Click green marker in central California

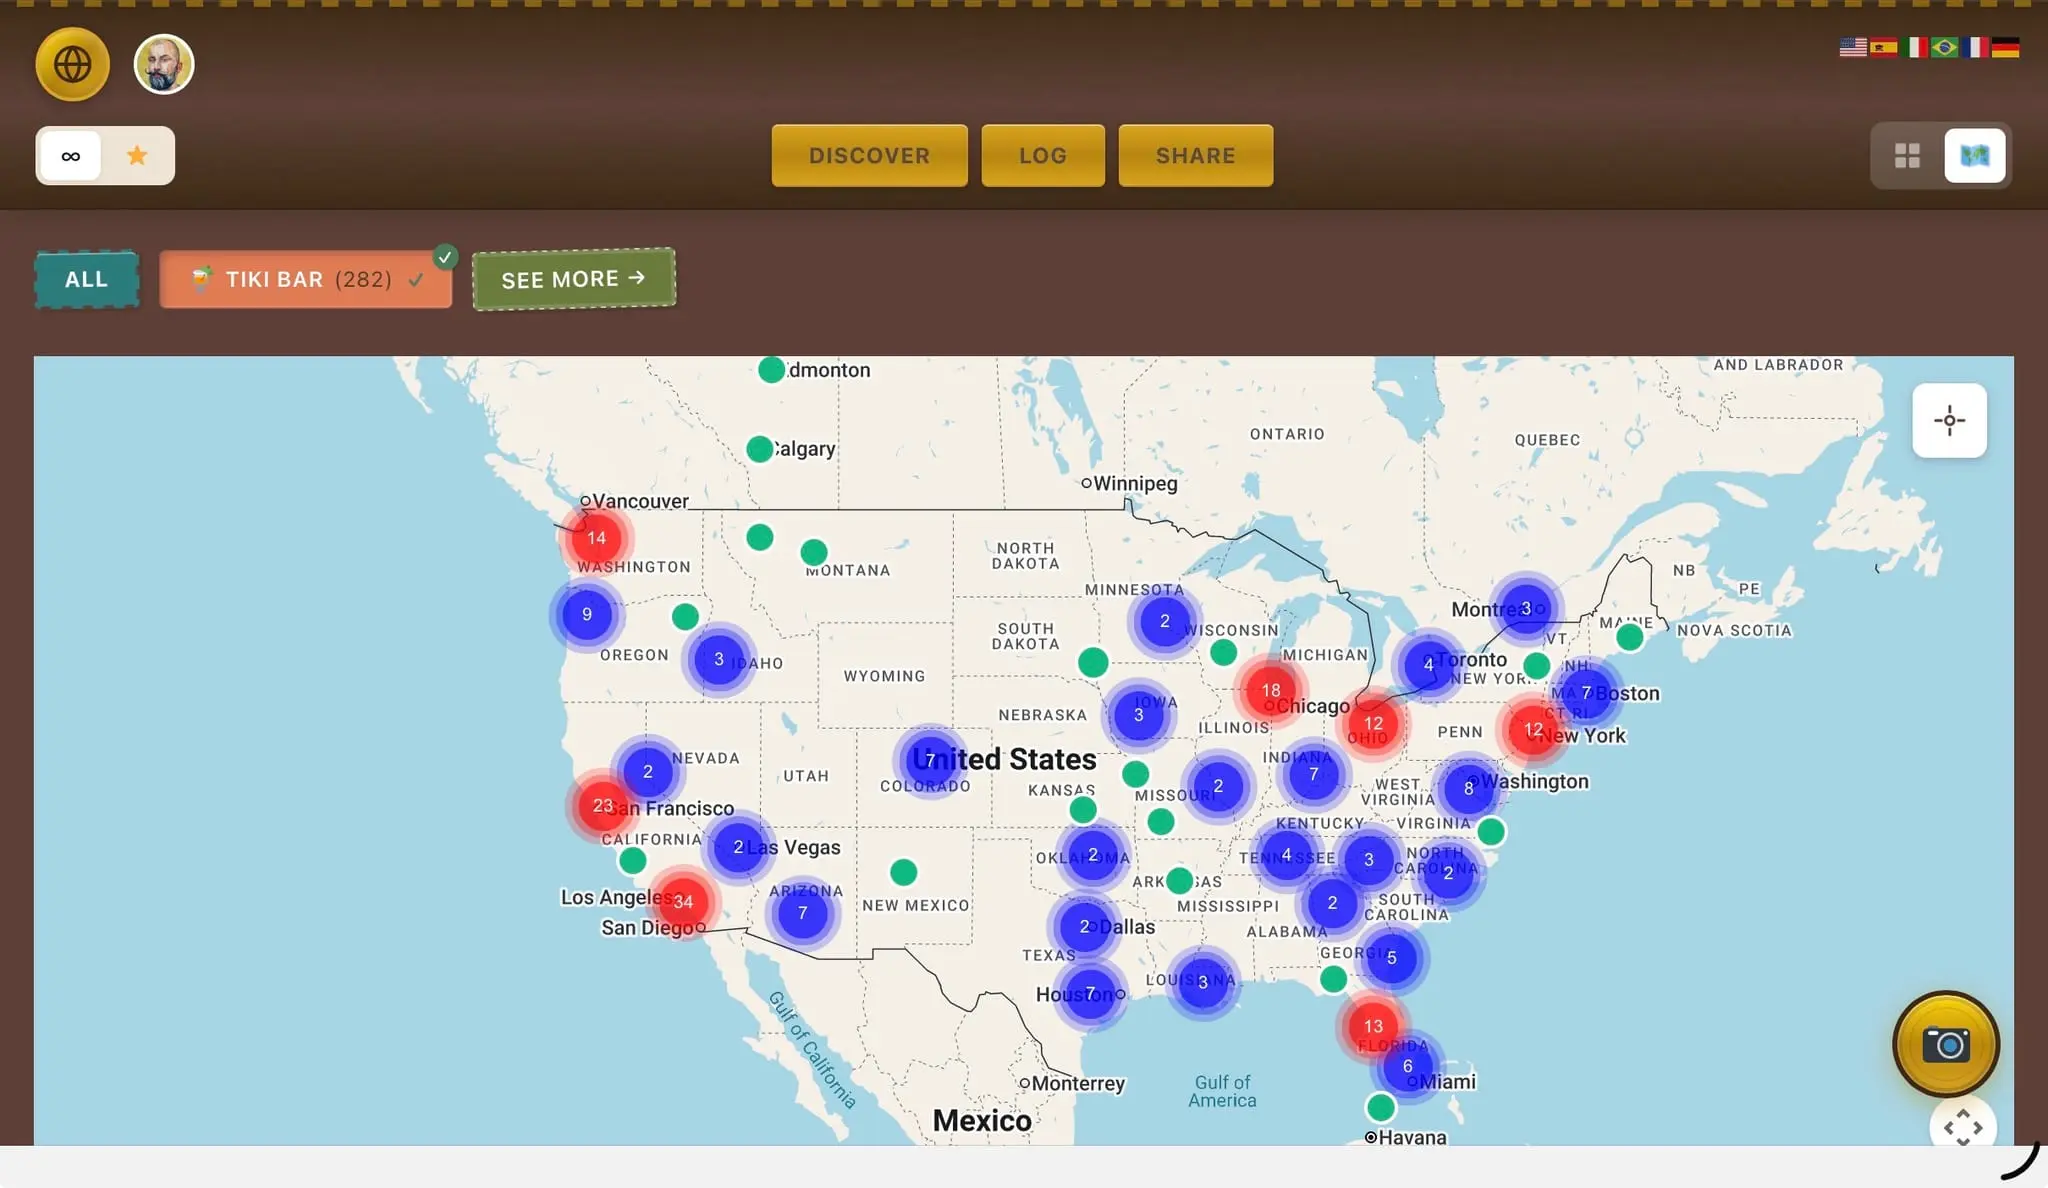tap(632, 860)
